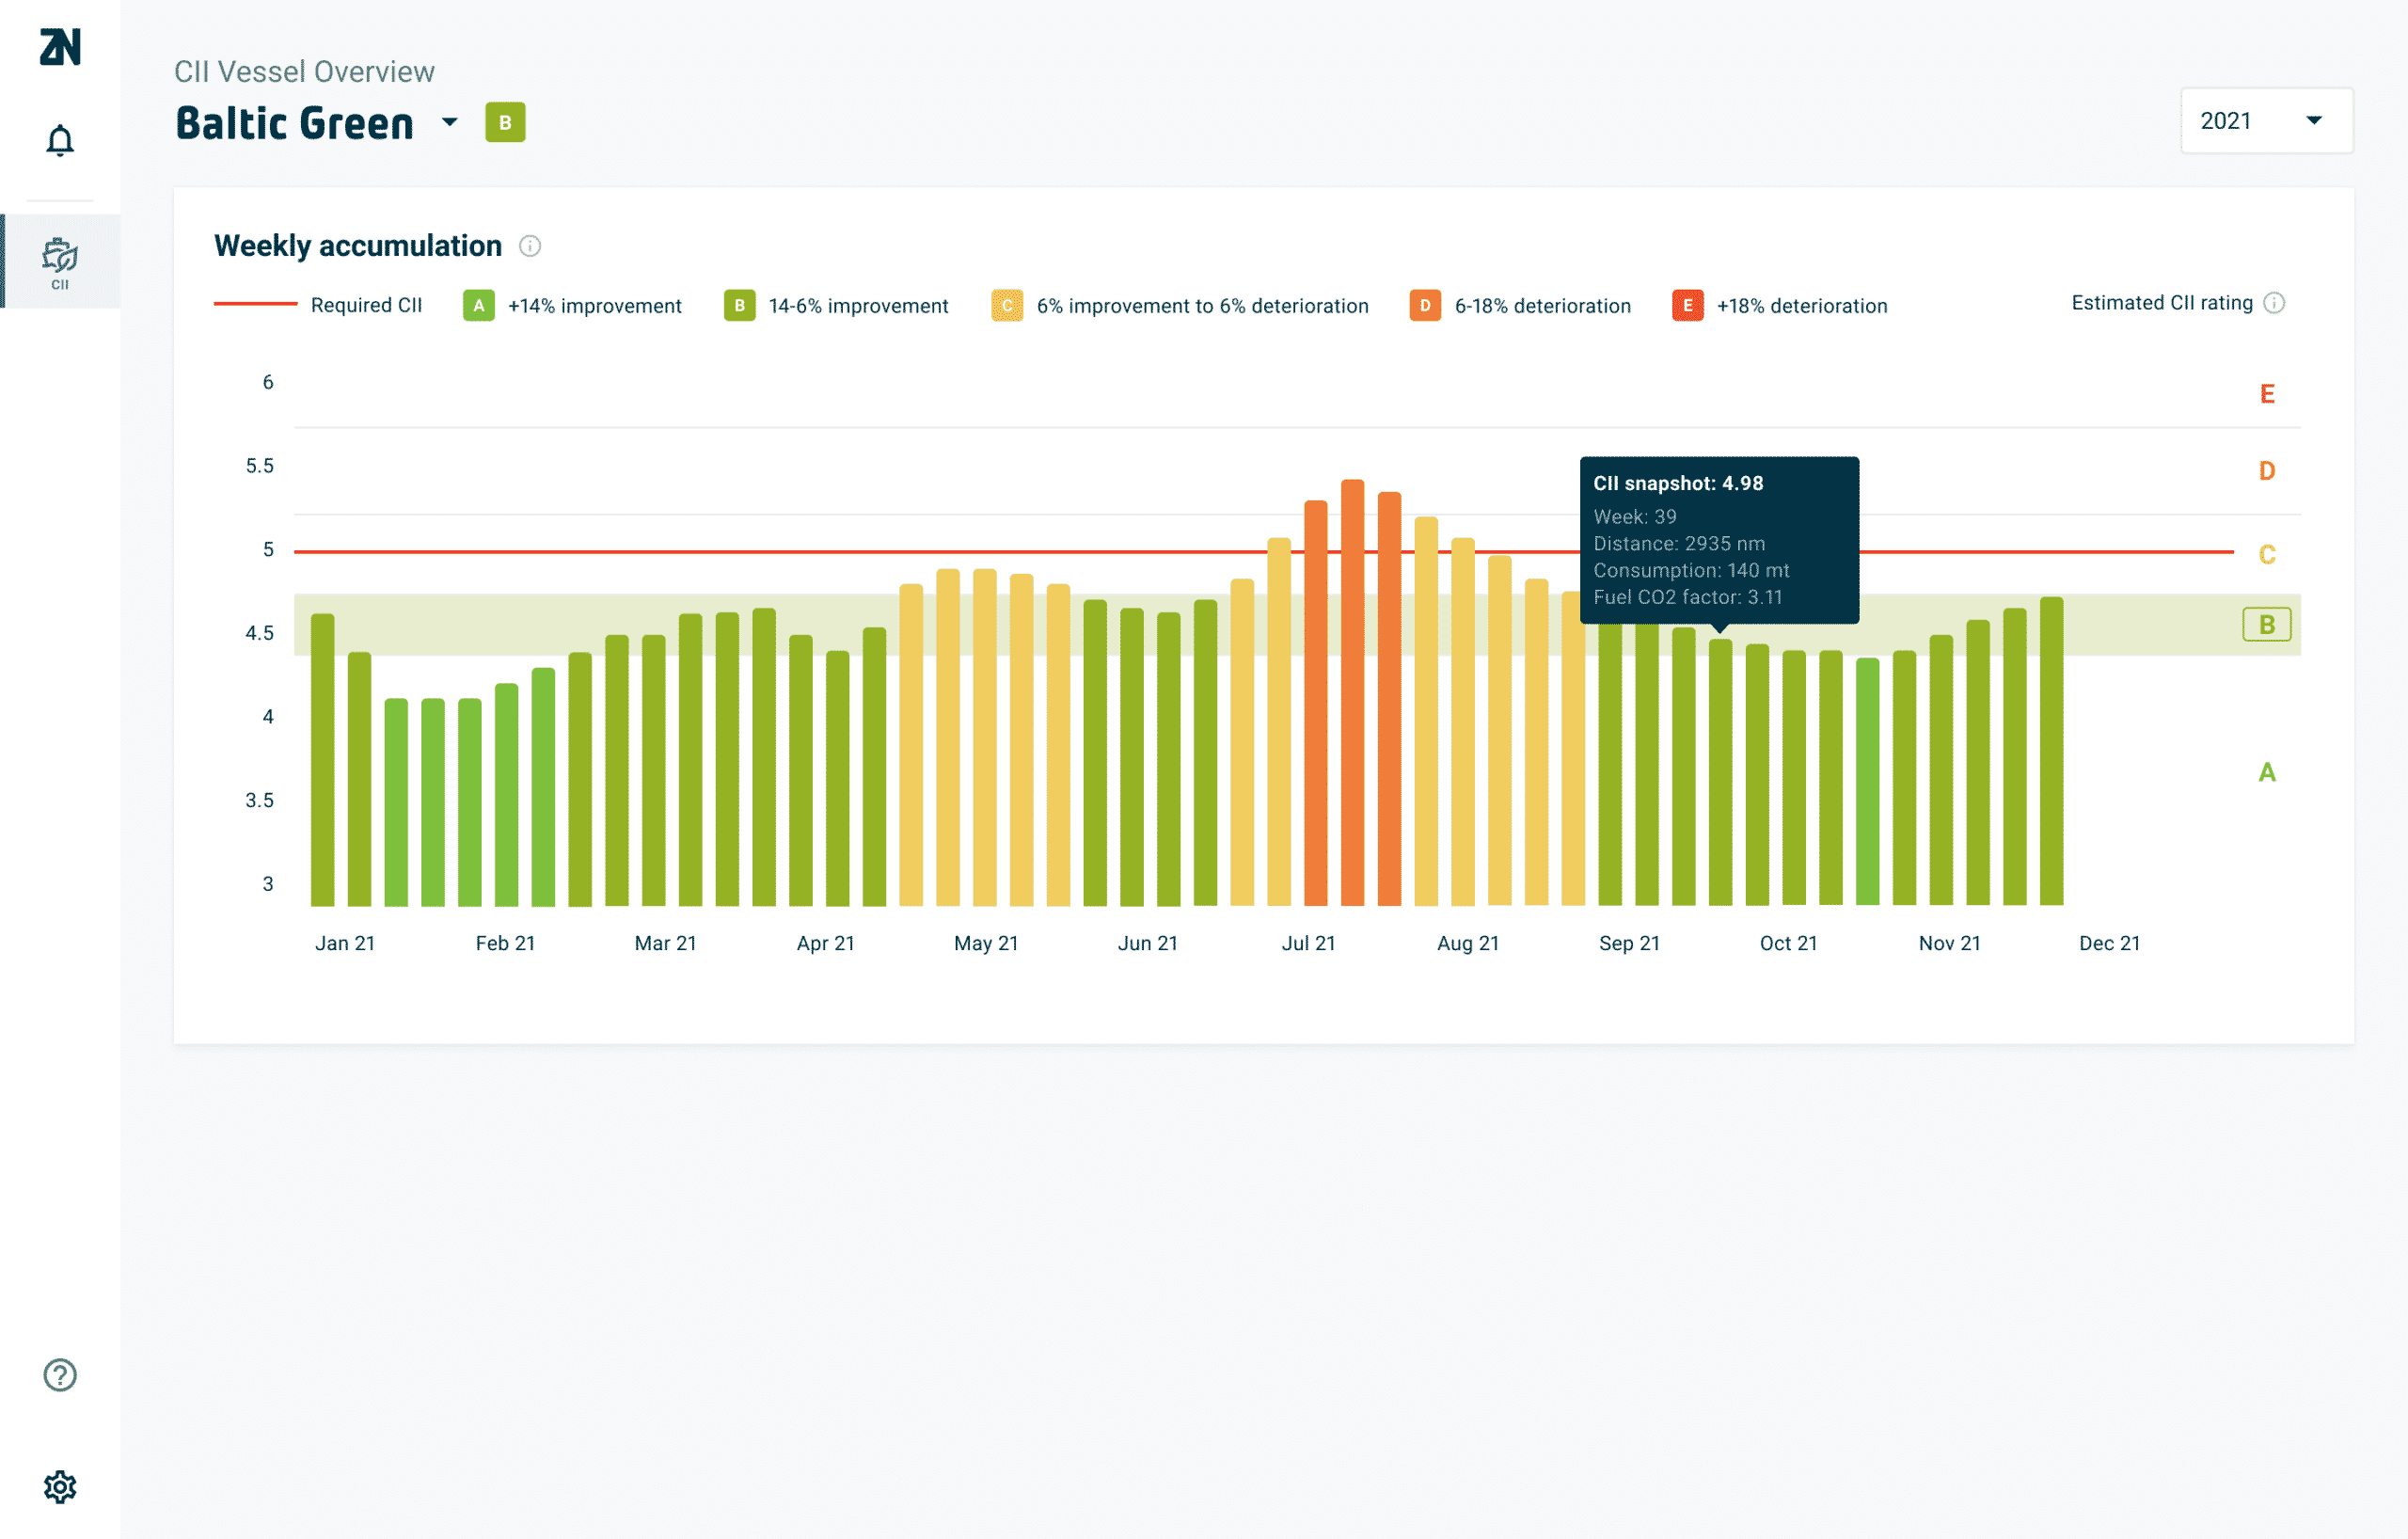Click the Estimated CII rating label
This screenshot has height=1539, width=2408.
coord(2161,303)
